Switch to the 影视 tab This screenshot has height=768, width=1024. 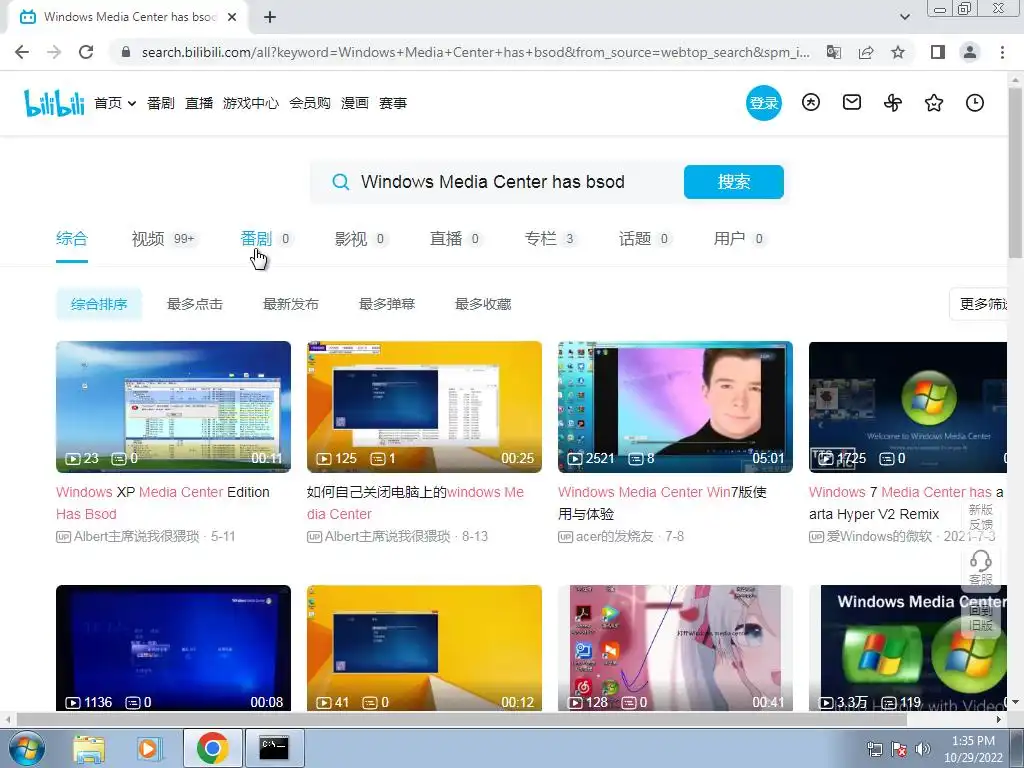pyautogui.click(x=360, y=239)
